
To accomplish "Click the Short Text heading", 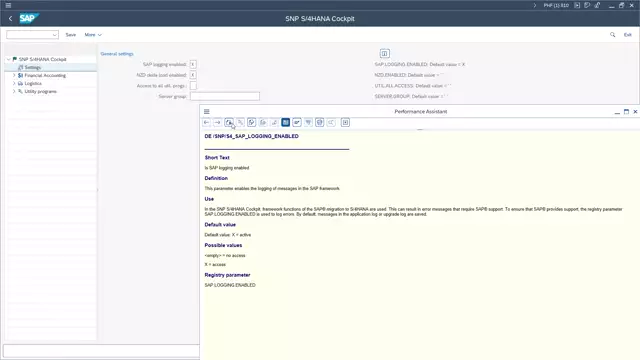I will [x=217, y=158].
